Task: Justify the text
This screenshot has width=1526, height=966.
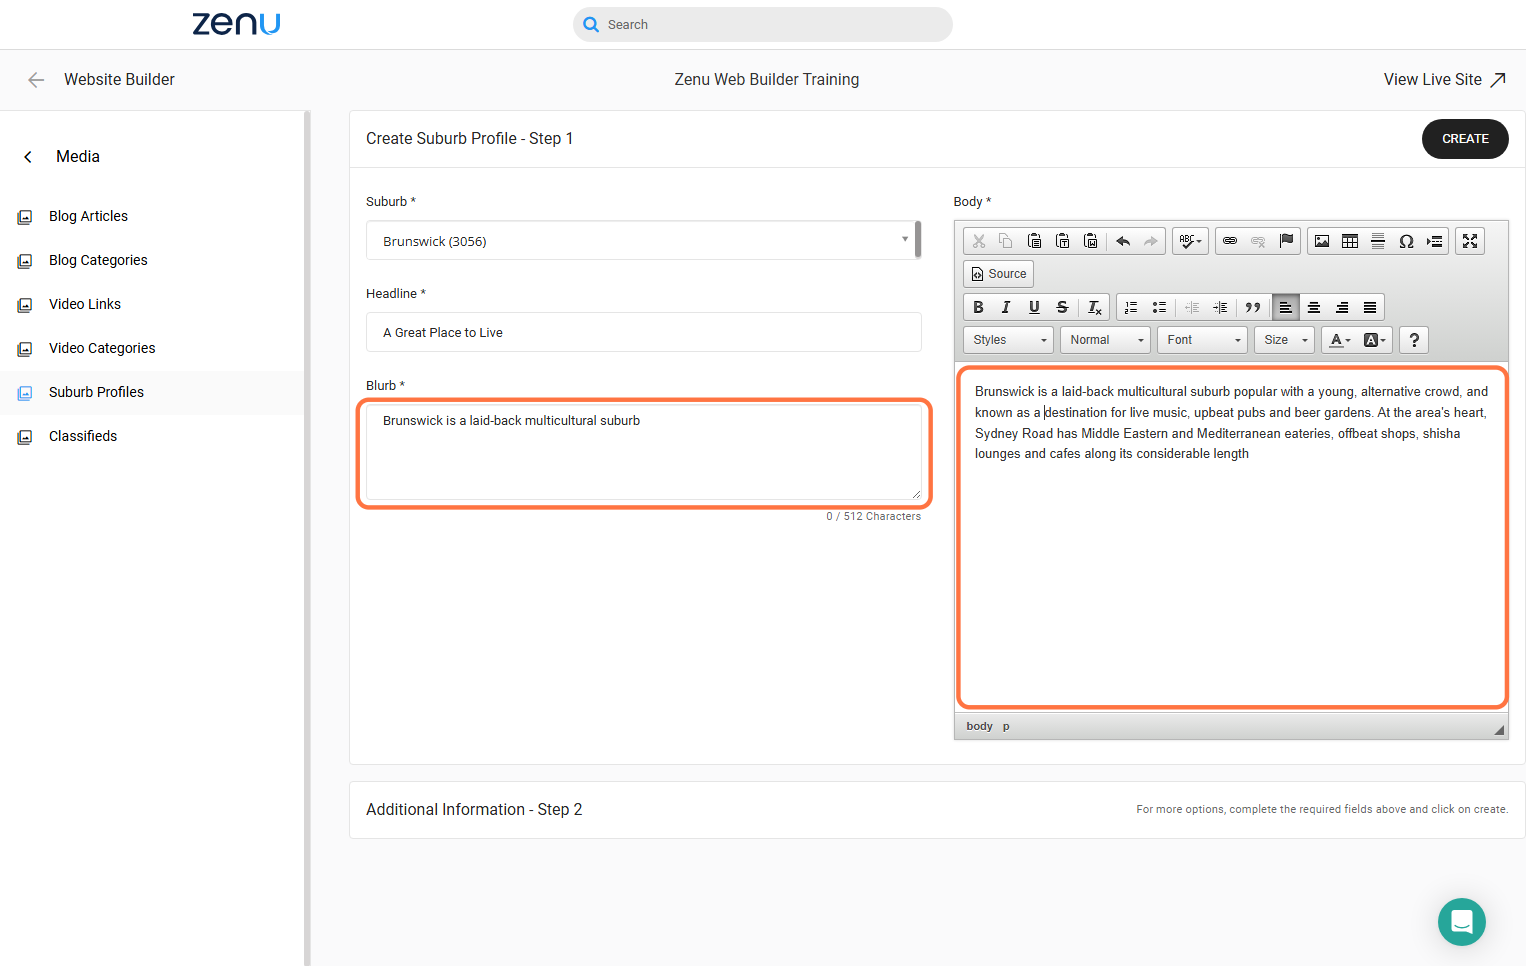Action: (x=1370, y=307)
